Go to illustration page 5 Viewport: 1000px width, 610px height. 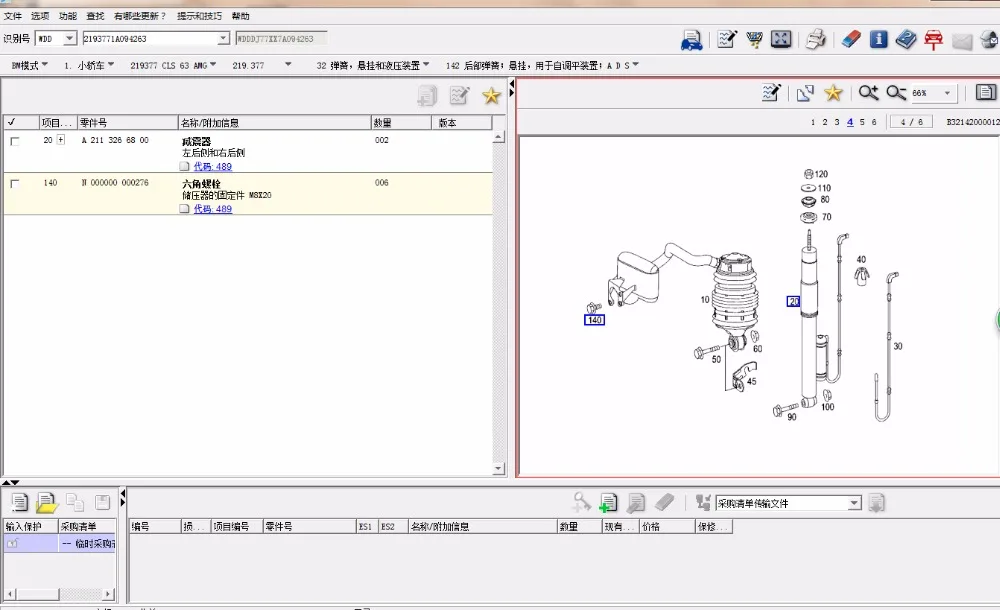[862, 122]
